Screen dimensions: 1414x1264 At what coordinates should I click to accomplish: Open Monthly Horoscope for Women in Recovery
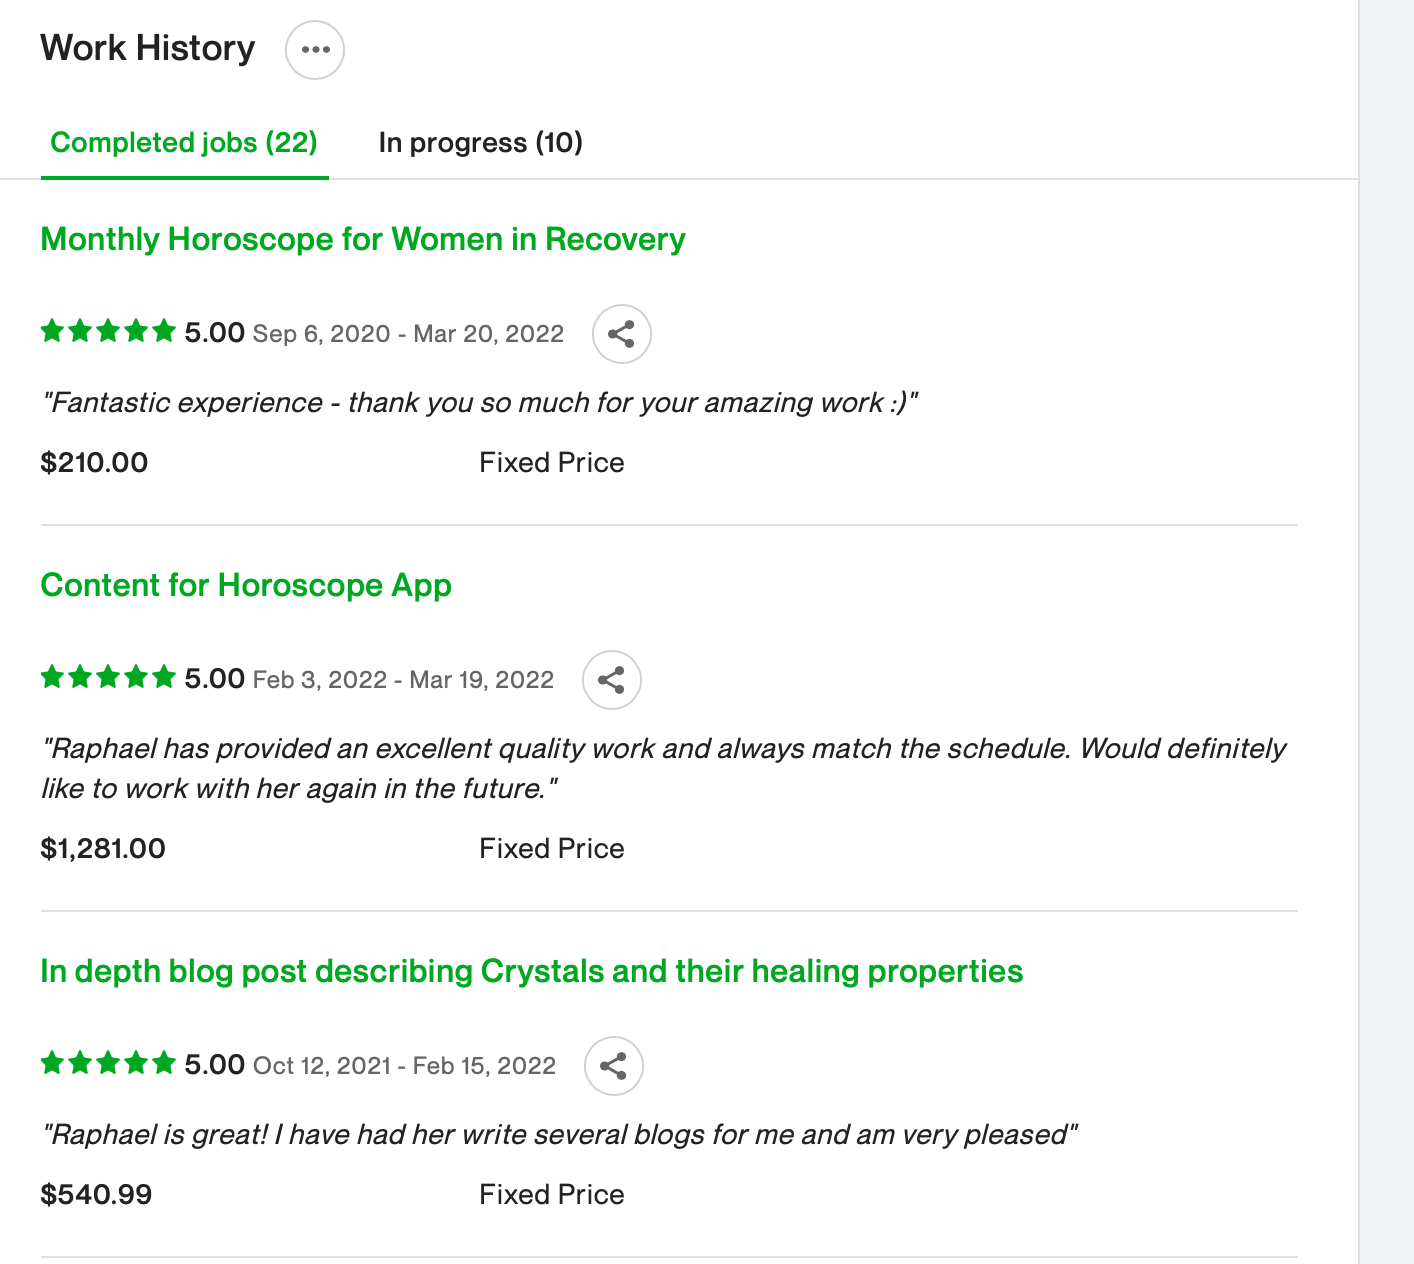[x=362, y=239]
